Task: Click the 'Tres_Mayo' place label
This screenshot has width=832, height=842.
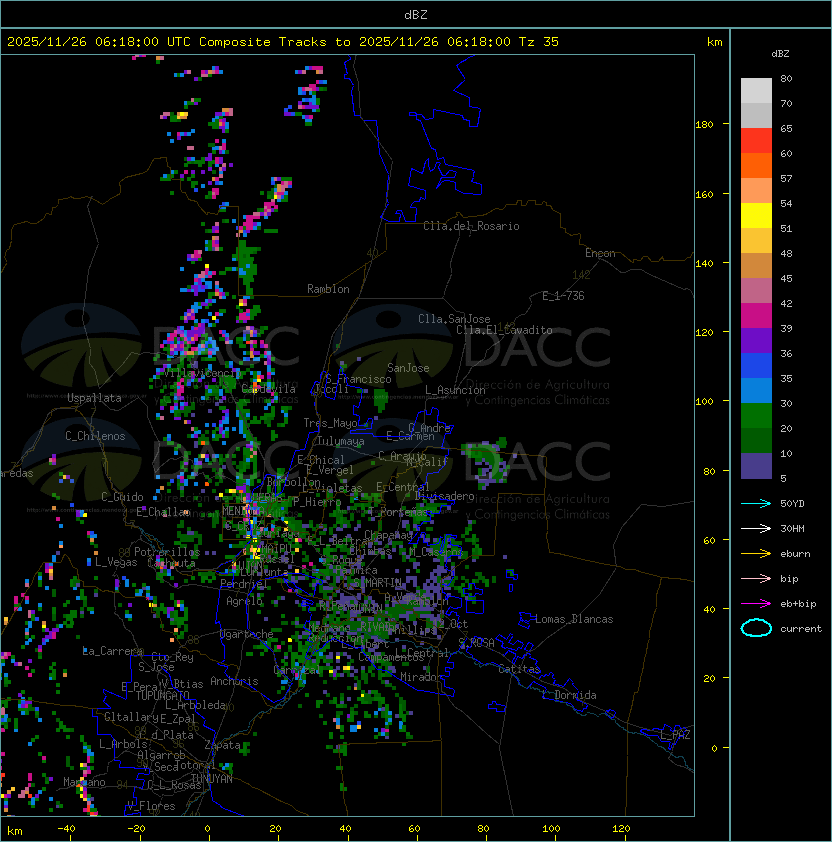Action: coord(330,423)
